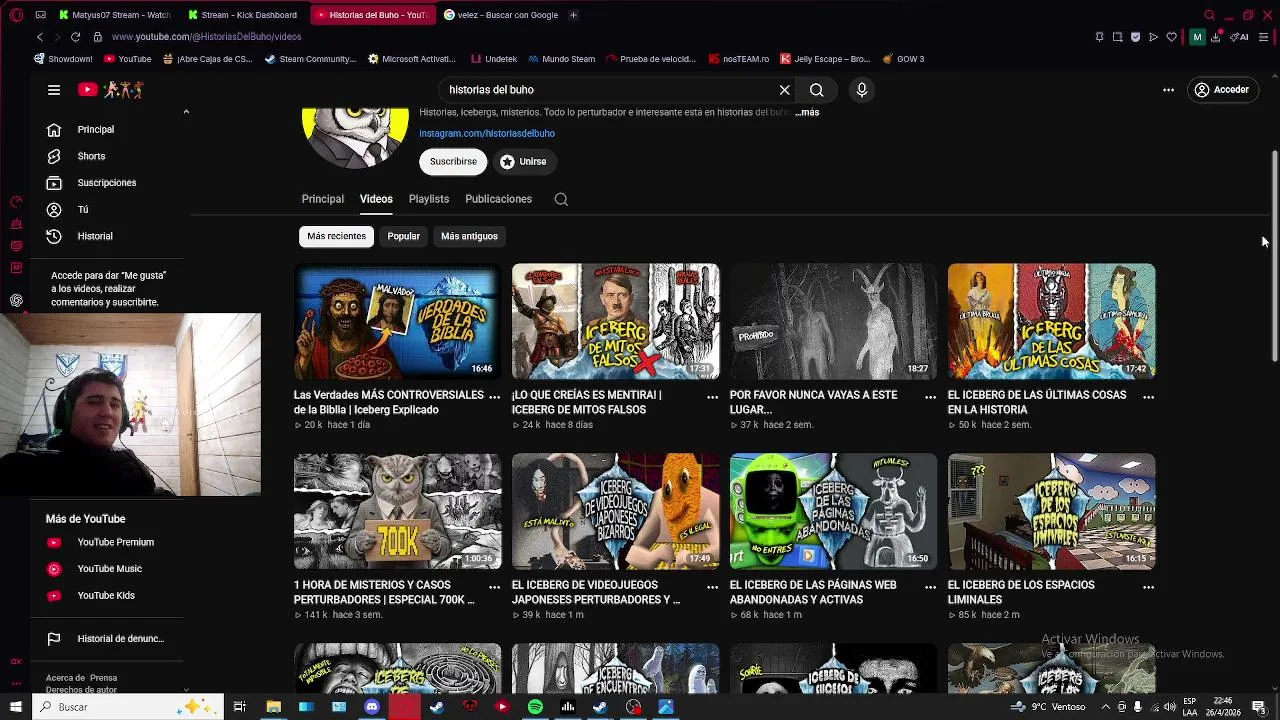Switch to the Publicaciones channel tab
1280x720 pixels.
tap(498, 199)
